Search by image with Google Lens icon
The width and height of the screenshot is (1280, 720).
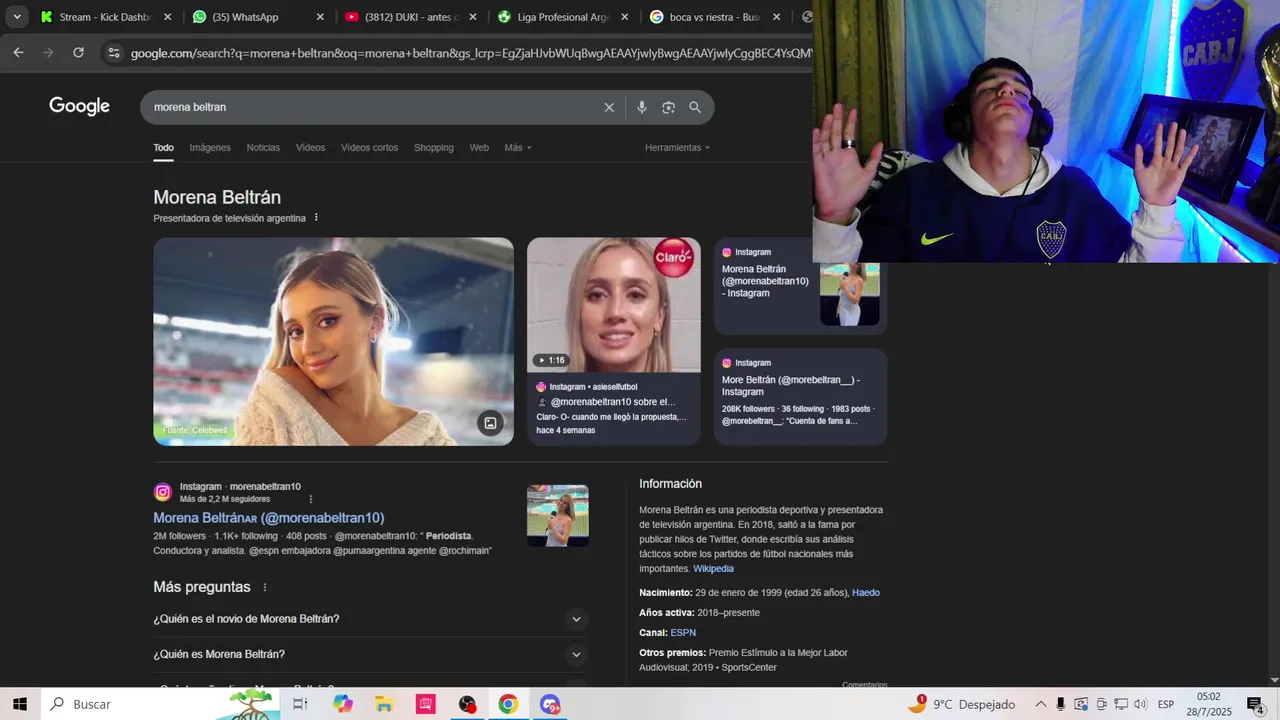668,107
